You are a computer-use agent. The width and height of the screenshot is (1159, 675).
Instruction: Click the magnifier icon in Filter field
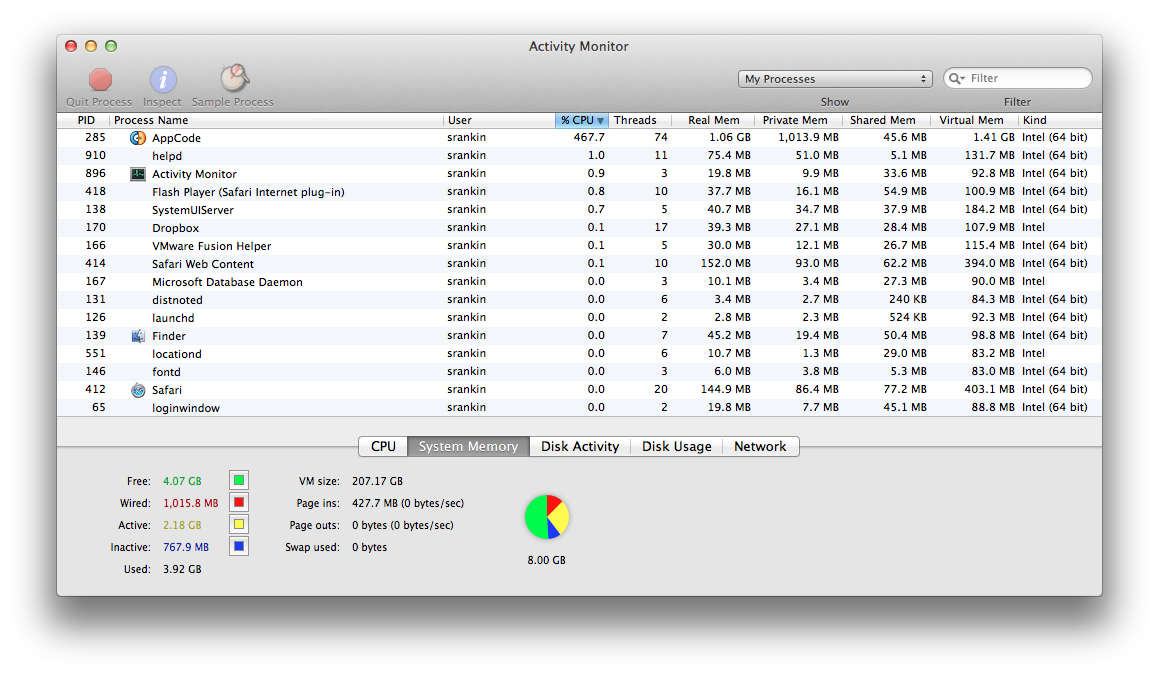click(956, 78)
